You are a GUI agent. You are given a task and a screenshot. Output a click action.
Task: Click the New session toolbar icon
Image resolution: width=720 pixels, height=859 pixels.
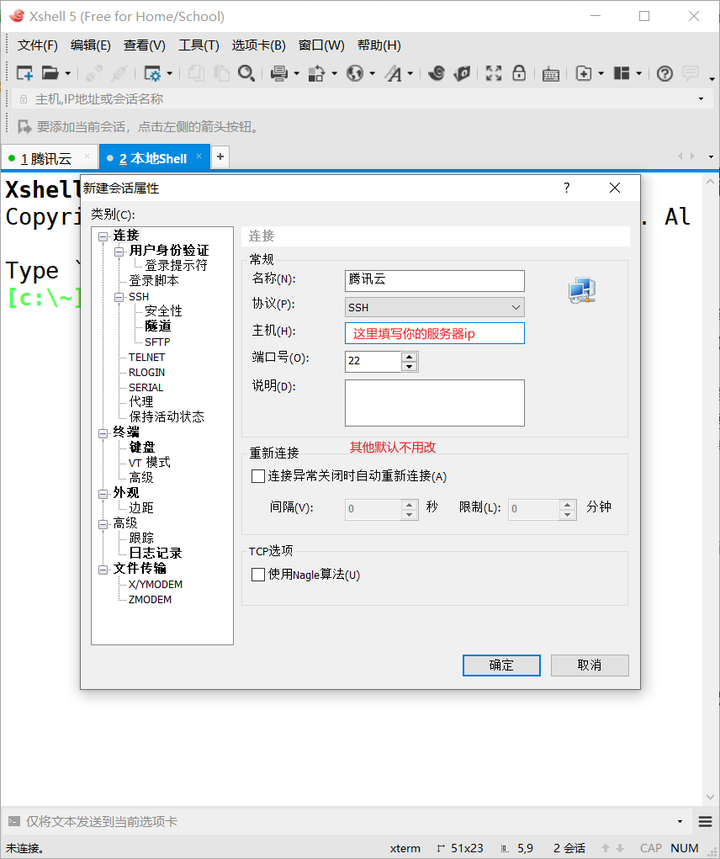25,73
